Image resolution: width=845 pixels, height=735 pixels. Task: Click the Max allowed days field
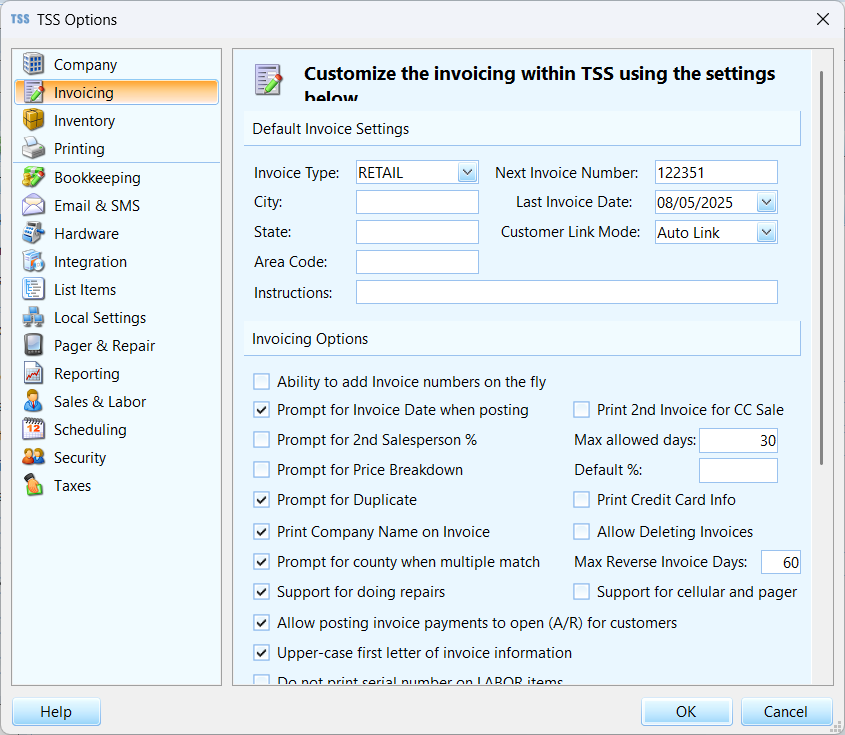(738, 440)
